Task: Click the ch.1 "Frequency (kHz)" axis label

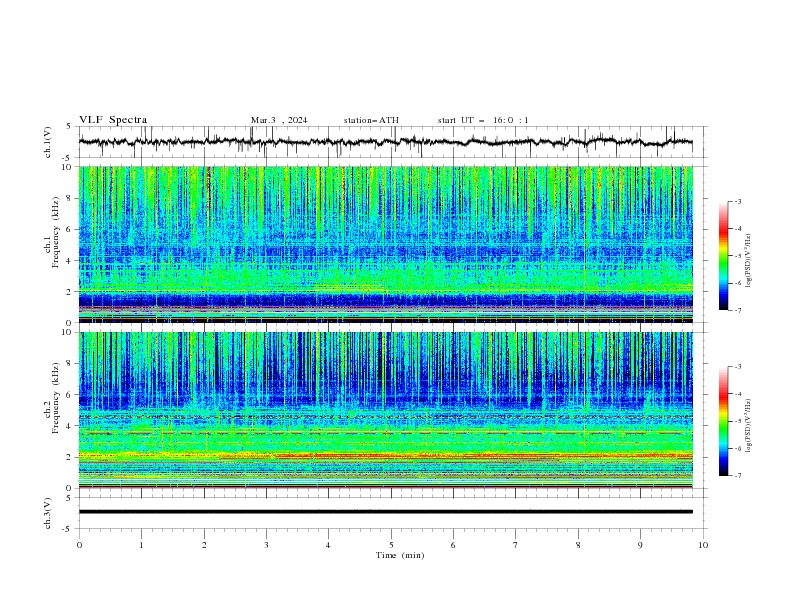Action: [x=56, y=233]
